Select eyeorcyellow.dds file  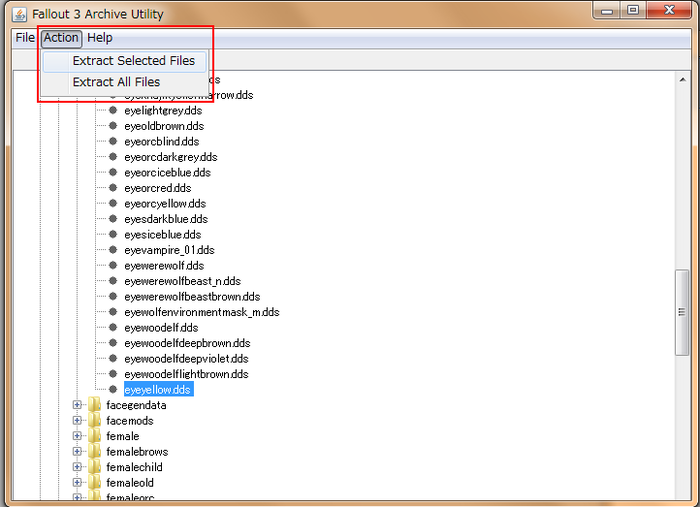tap(165, 204)
